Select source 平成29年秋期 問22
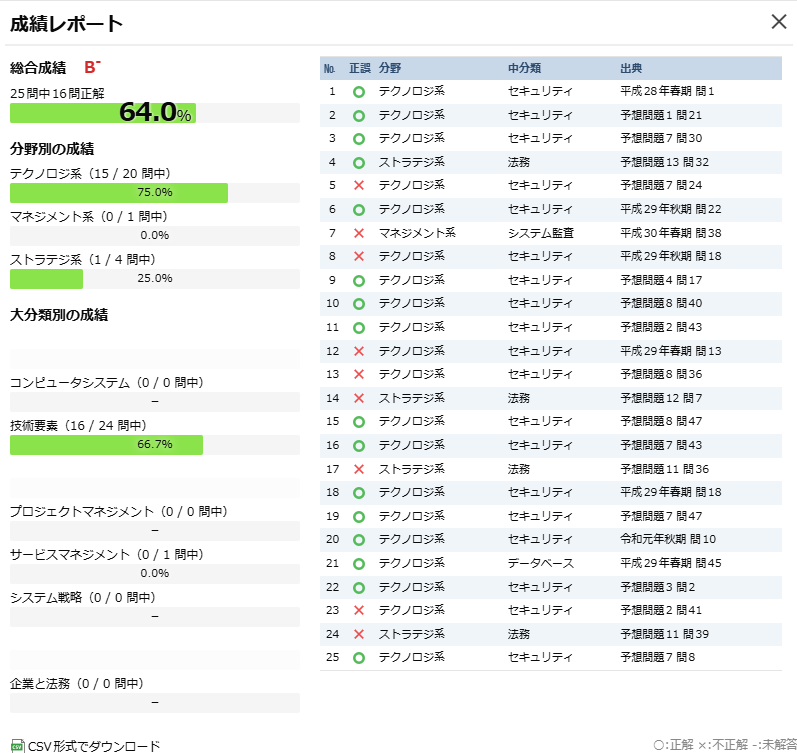Viewport: 797px width, 753px height. [670, 209]
